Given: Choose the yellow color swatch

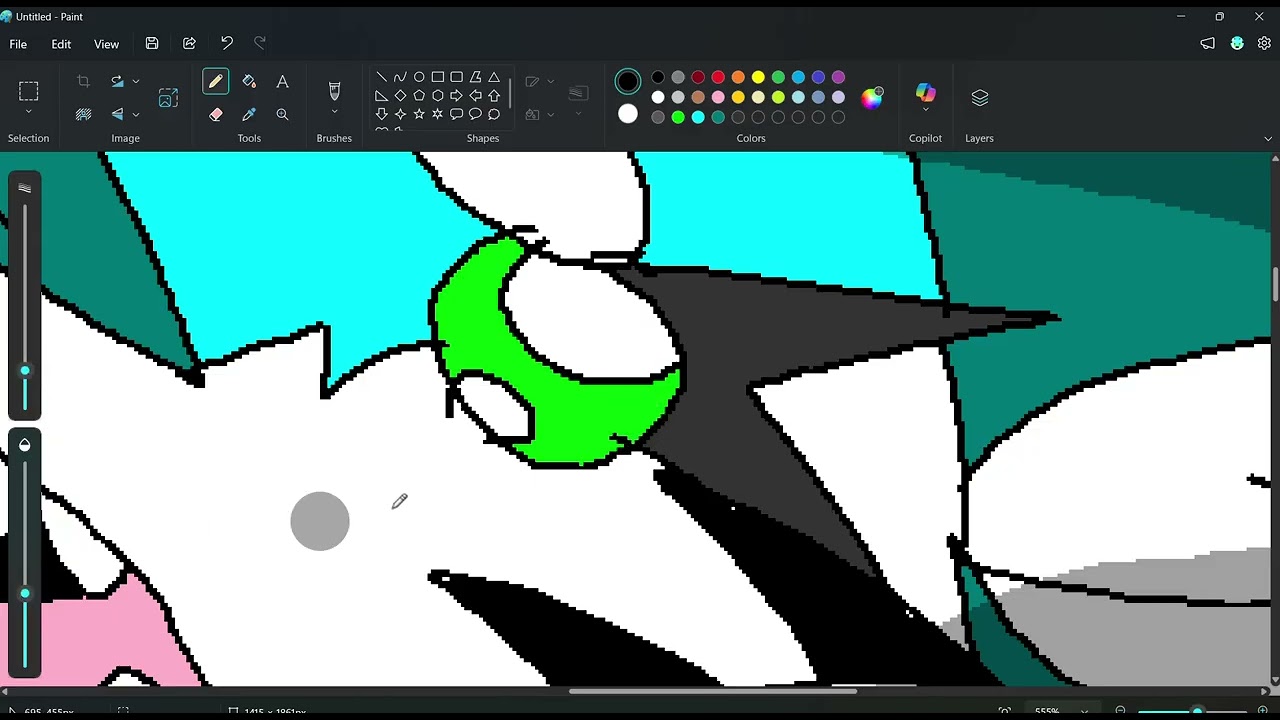Looking at the screenshot, I should (758, 77).
